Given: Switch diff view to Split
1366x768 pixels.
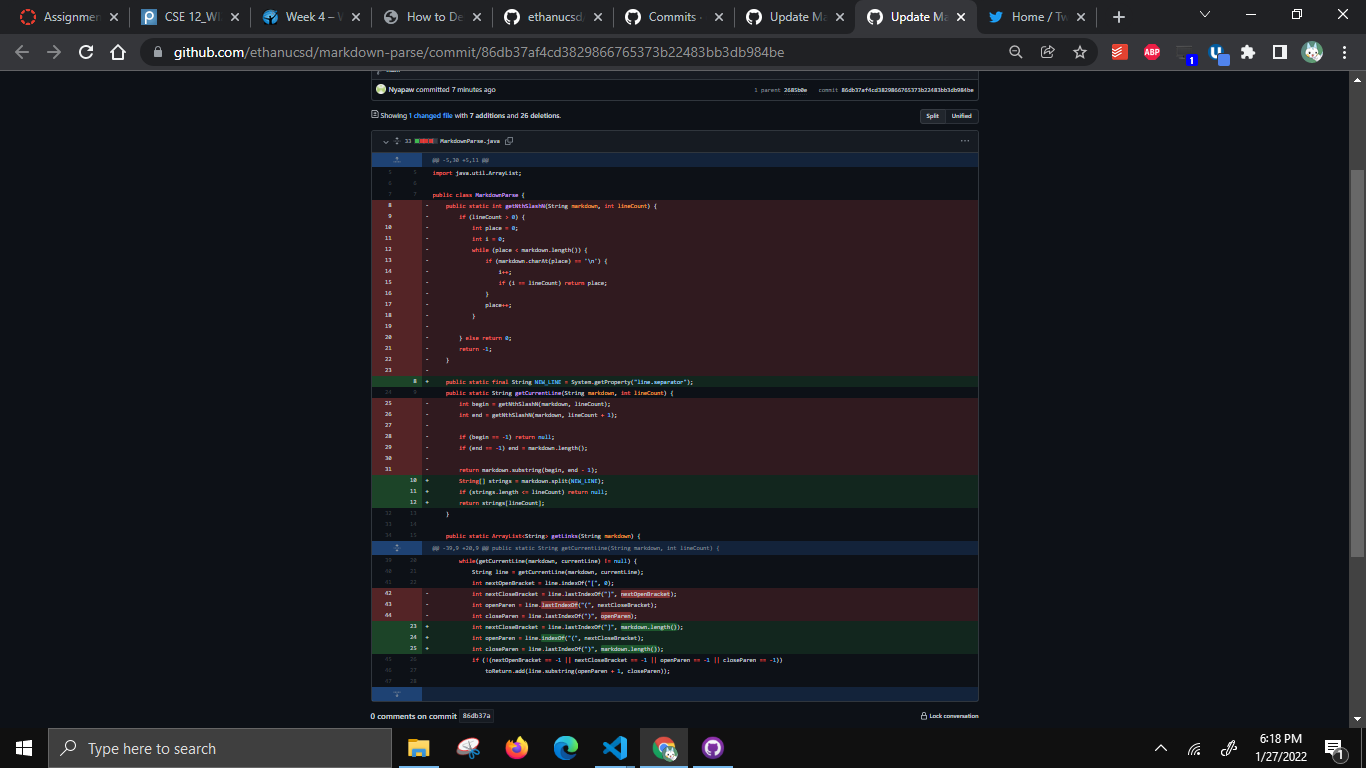Looking at the screenshot, I should point(932,116).
